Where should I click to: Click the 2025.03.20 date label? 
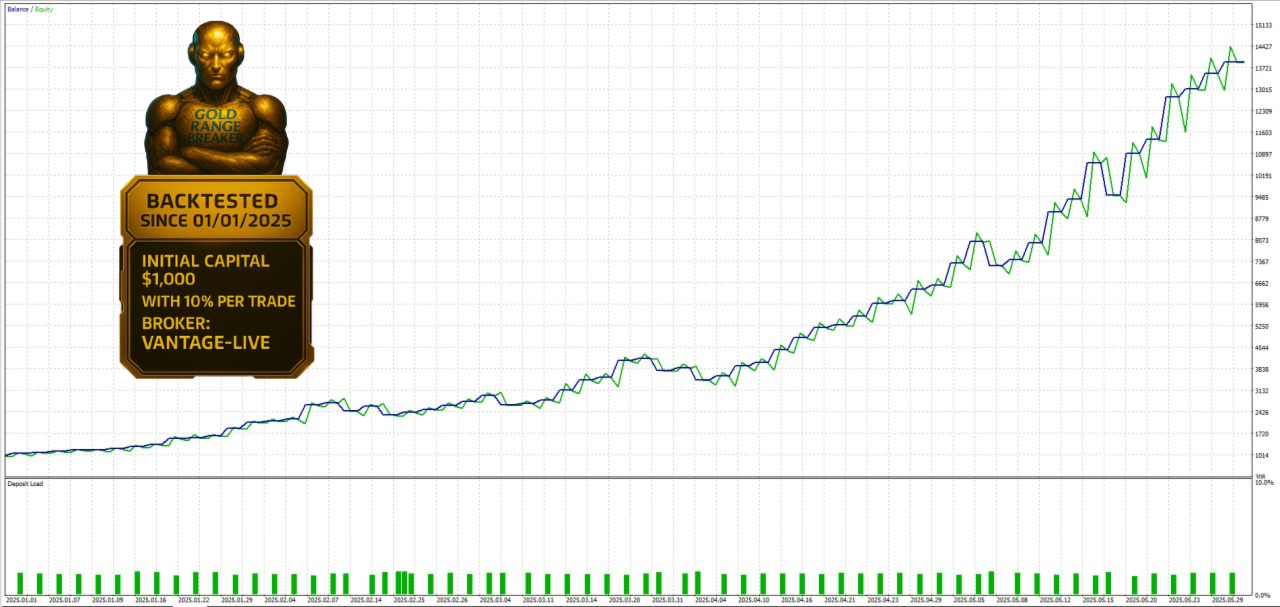point(624,601)
